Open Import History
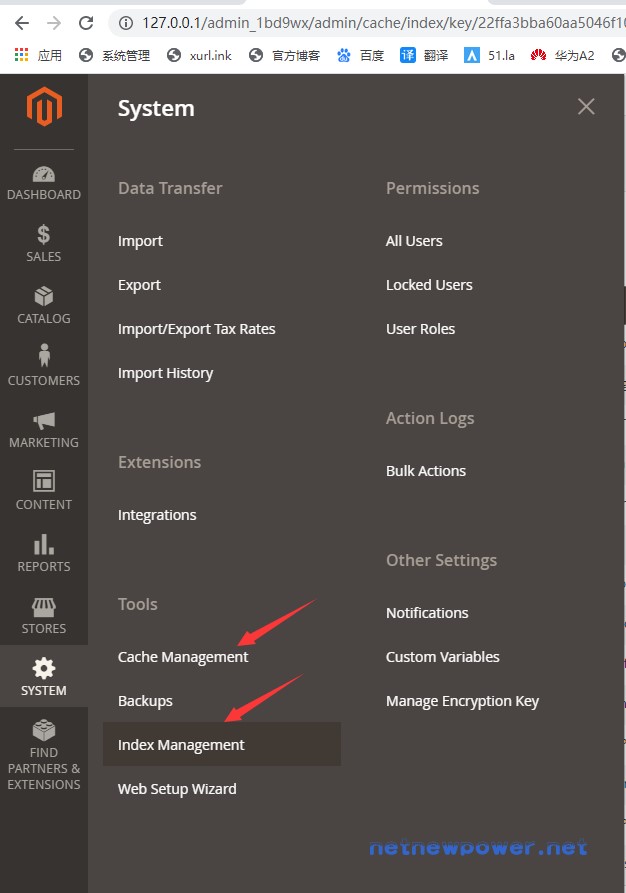Image resolution: width=626 pixels, height=893 pixels. pos(165,373)
